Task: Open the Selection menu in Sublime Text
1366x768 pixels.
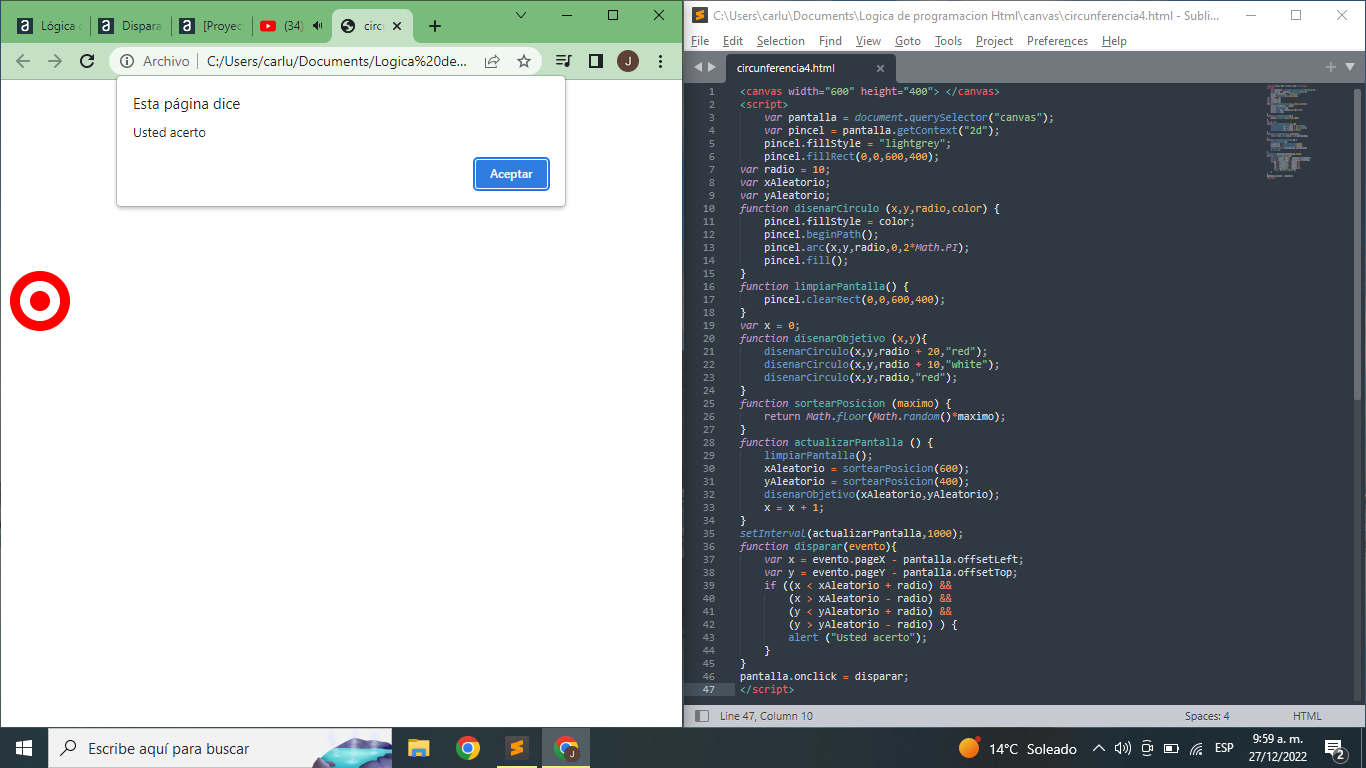Action: [x=781, y=41]
